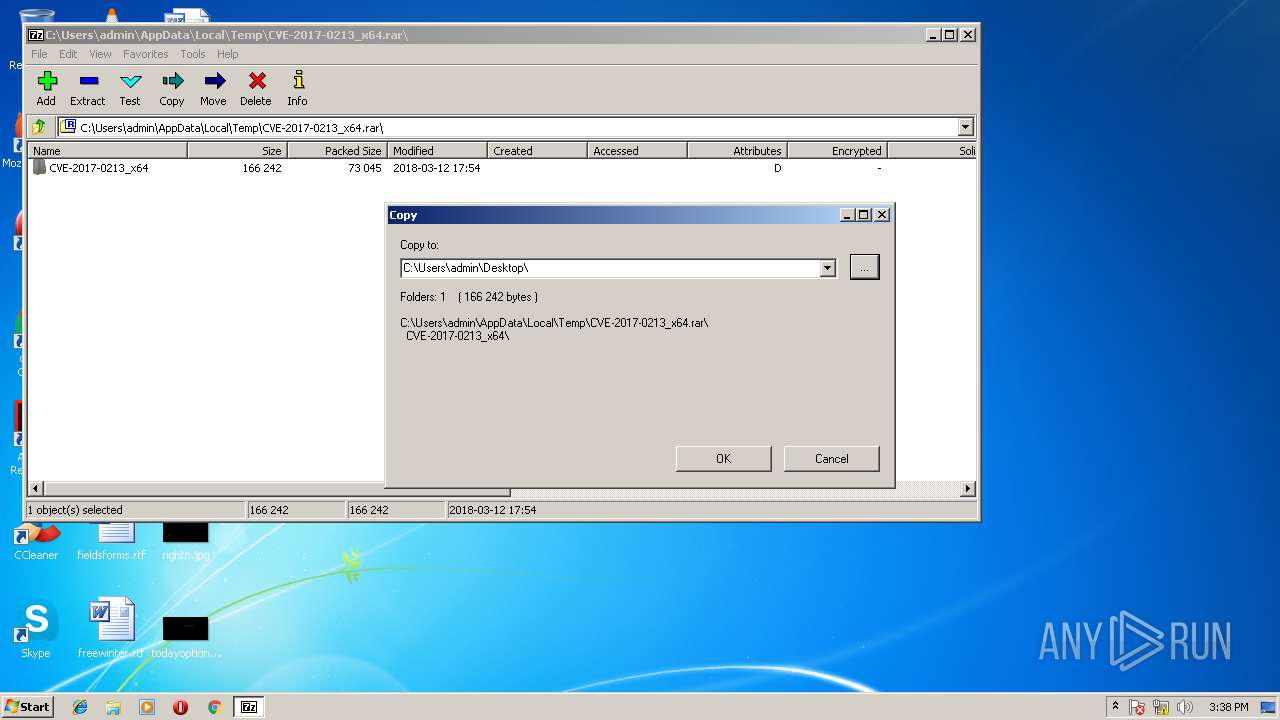Open Internet Explorer from taskbar
The height and width of the screenshot is (720, 1280).
click(80, 707)
